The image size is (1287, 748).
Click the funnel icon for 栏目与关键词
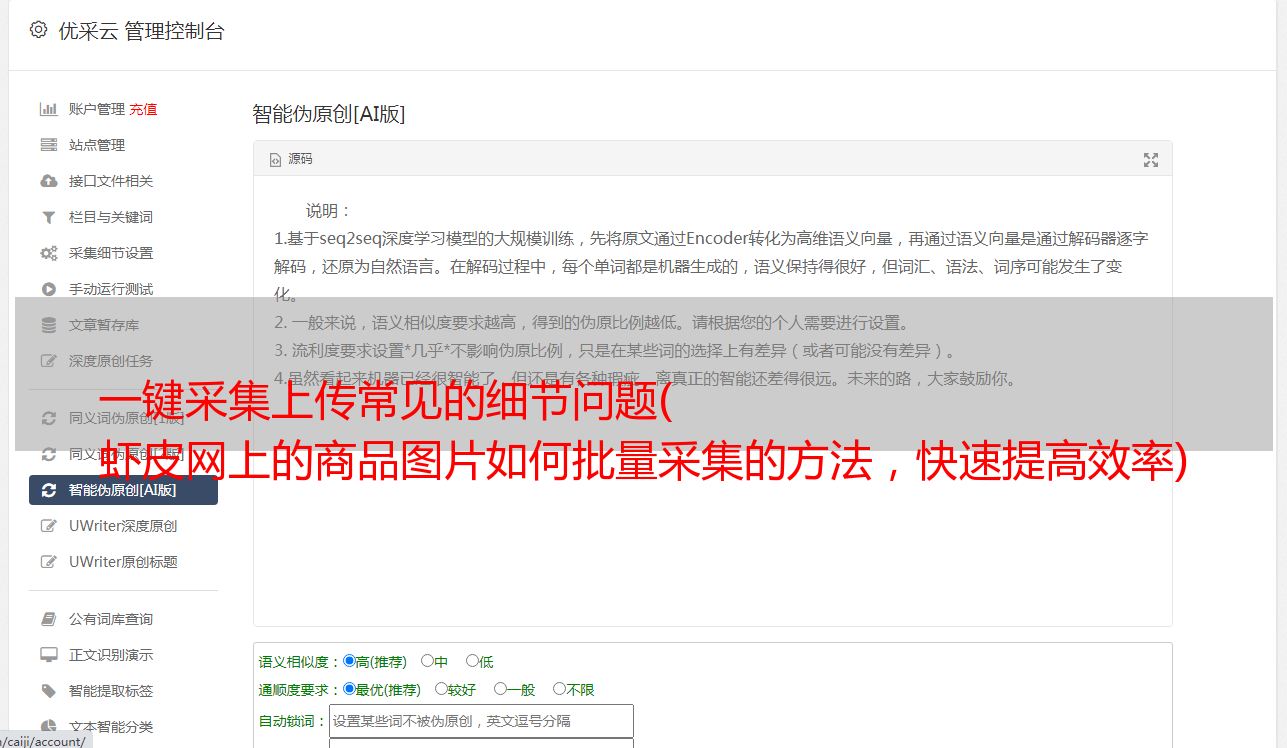click(48, 217)
